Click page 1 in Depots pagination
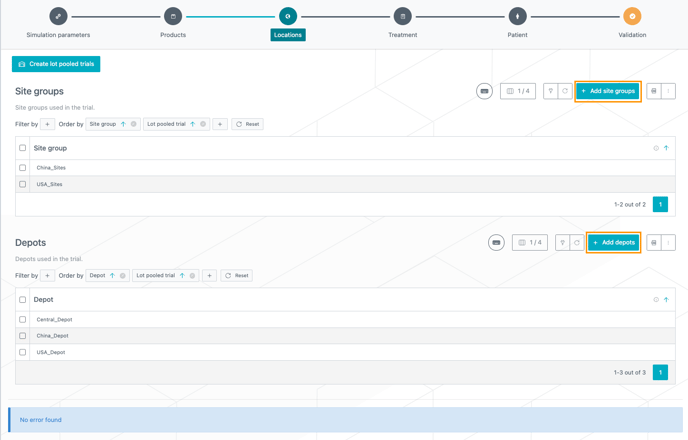Image resolution: width=688 pixels, height=440 pixels. pyautogui.click(x=660, y=372)
